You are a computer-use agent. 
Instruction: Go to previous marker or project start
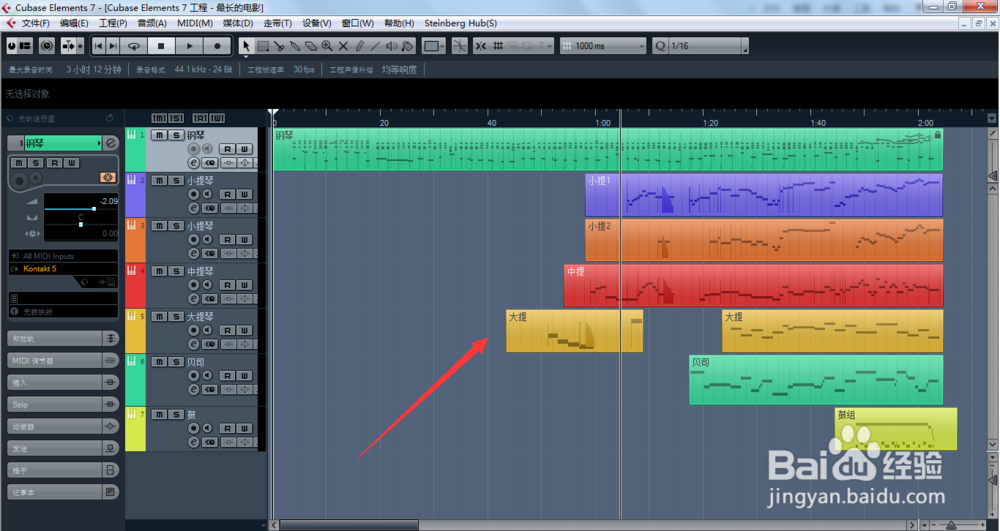point(98,46)
